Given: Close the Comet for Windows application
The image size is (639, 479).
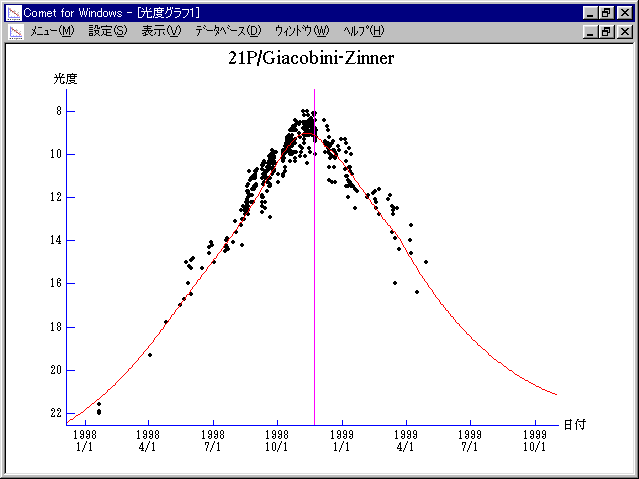Looking at the screenshot, I should pyautogui.click(x=624, y=12).
